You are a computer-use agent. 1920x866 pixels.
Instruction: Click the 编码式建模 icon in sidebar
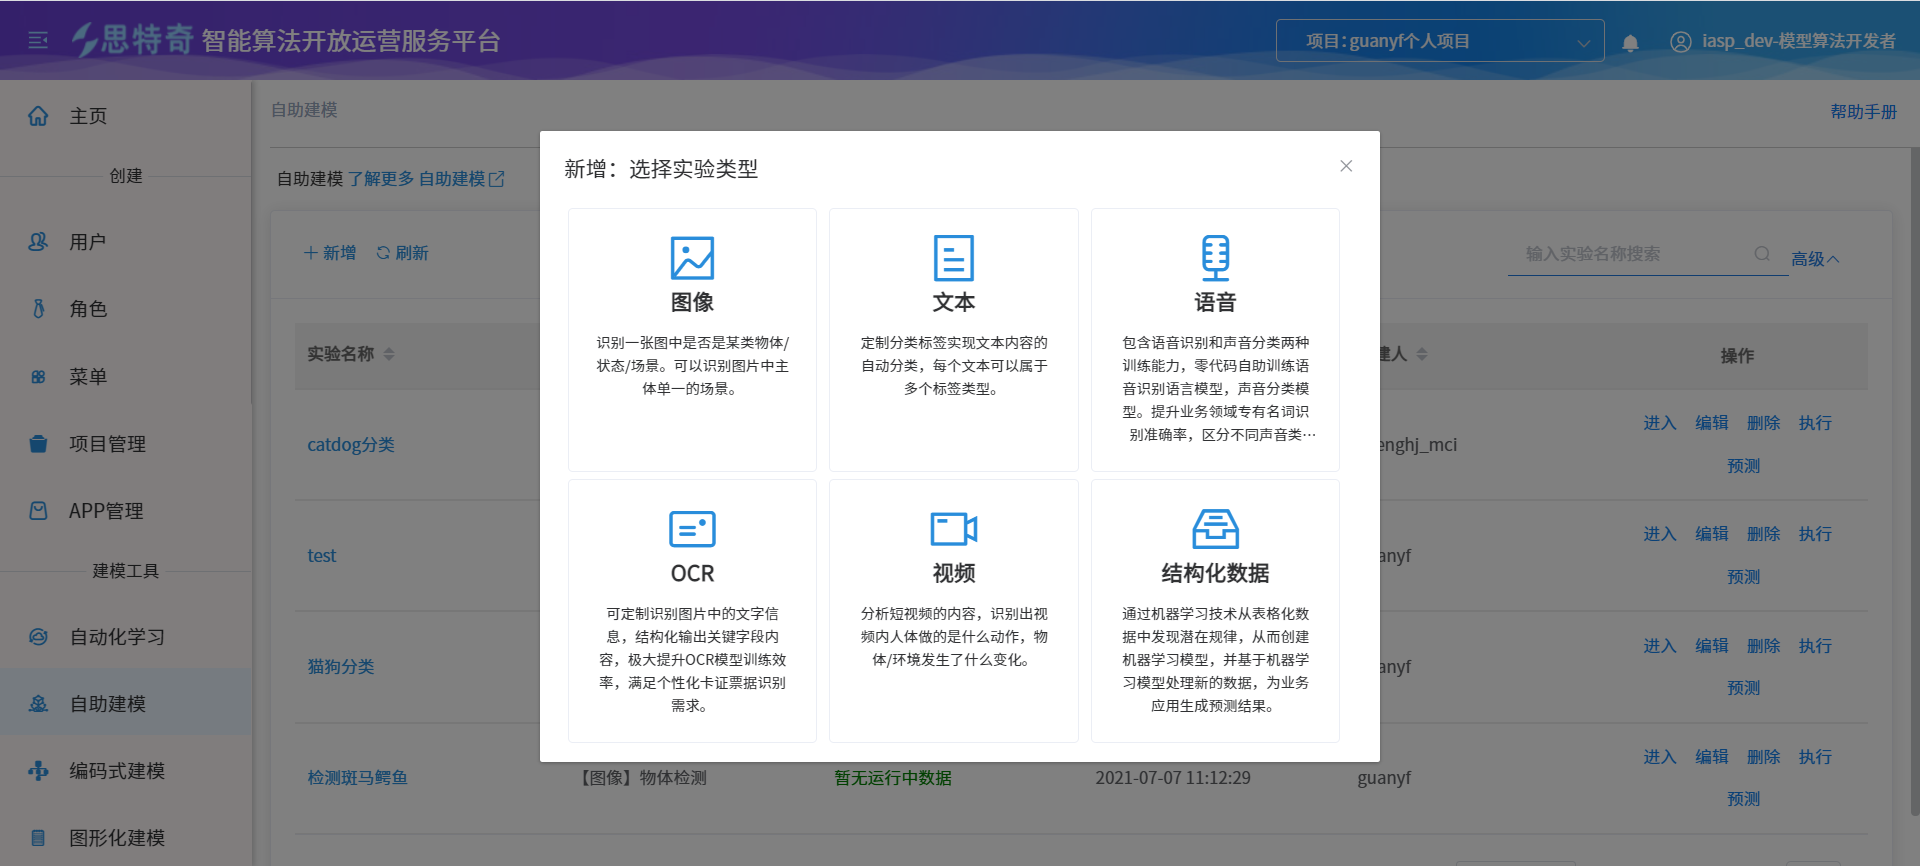[x=38, y=771]
